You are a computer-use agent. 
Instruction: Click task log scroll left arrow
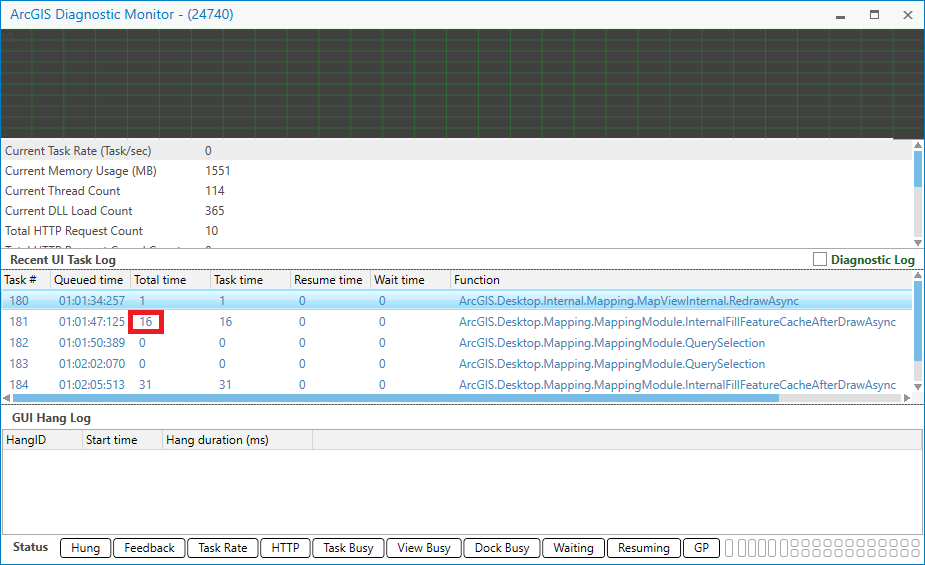point(6,398)
